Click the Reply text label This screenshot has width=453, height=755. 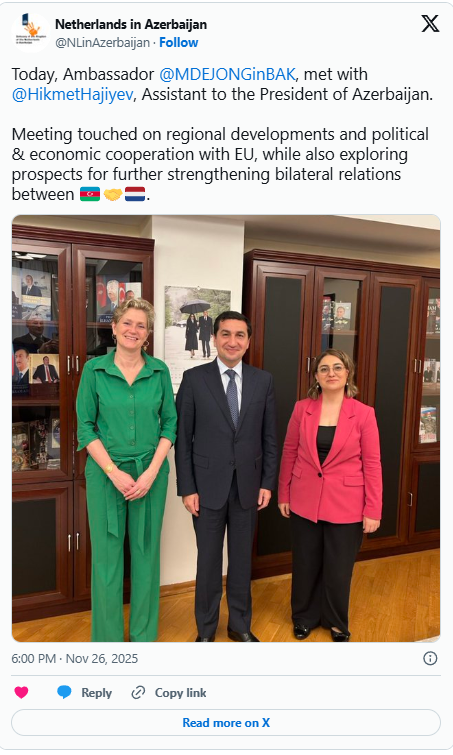click(96, 692)
